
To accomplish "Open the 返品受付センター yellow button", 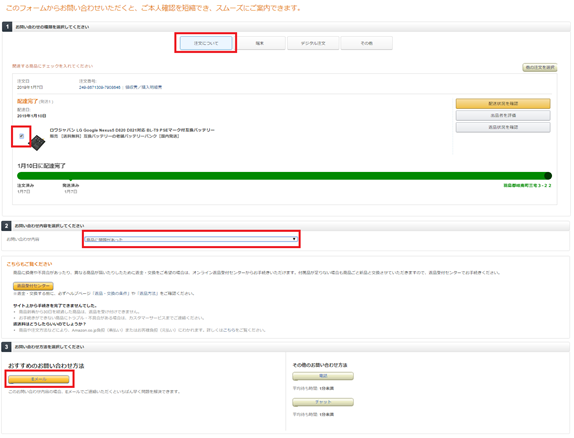I will (x=33, y=286).
